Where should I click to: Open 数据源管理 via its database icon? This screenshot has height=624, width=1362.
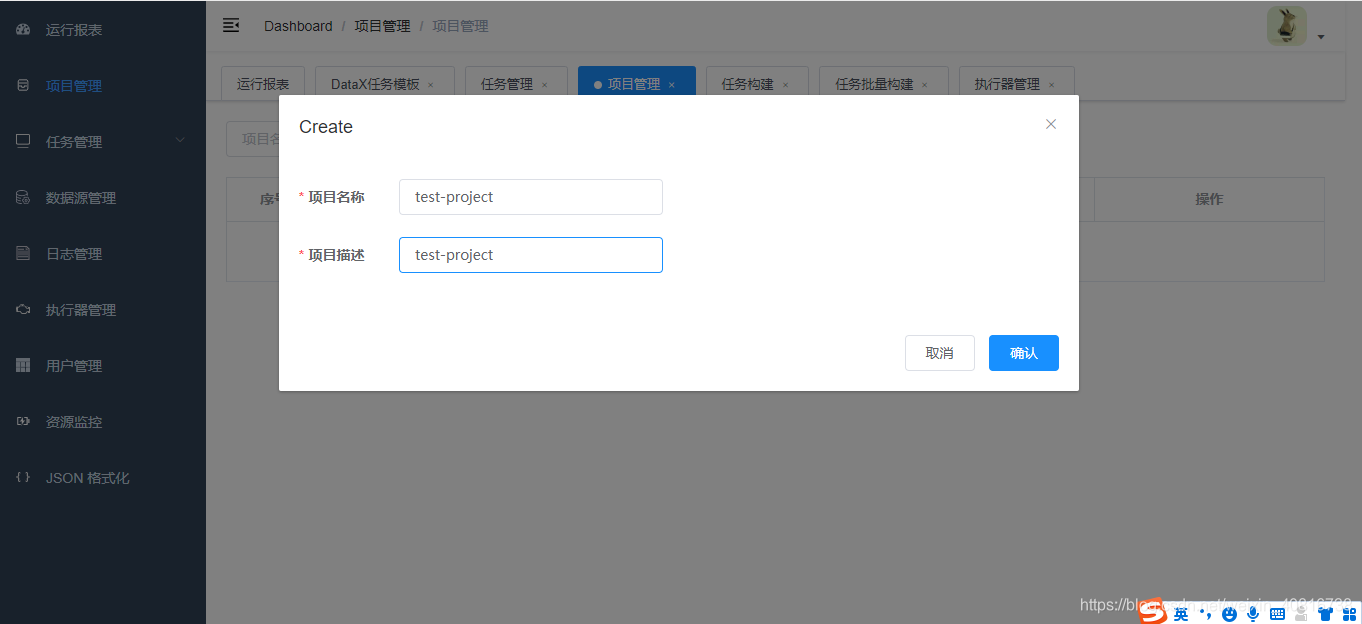coord(23,197)
